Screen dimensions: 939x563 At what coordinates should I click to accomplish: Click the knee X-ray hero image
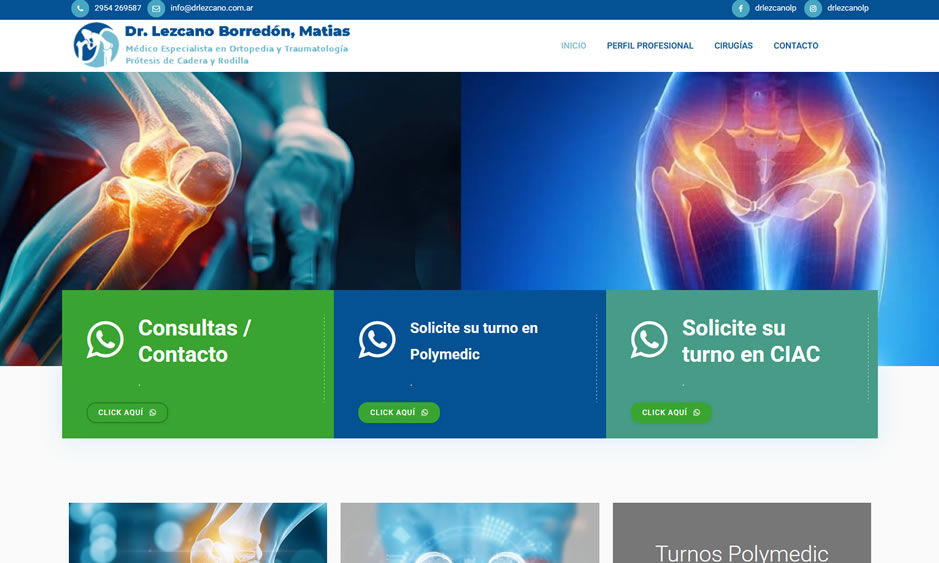pos(231,181)
